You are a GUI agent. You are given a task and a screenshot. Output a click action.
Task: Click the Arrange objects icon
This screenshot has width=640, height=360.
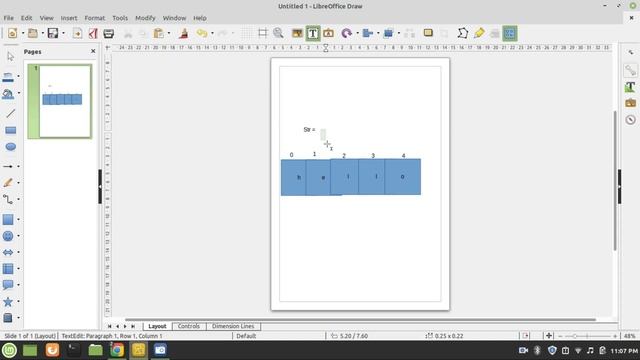[388, 33]
